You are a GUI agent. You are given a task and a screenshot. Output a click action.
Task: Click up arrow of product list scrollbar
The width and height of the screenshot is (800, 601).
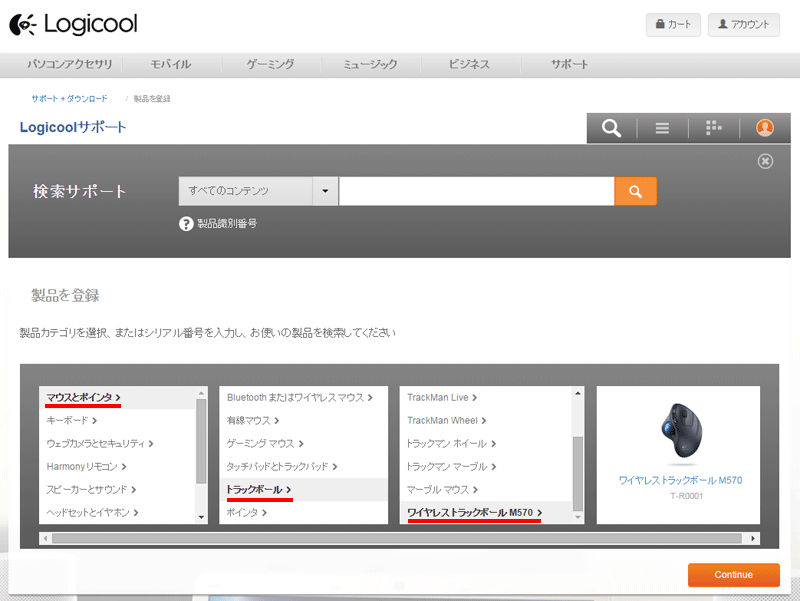578,393
